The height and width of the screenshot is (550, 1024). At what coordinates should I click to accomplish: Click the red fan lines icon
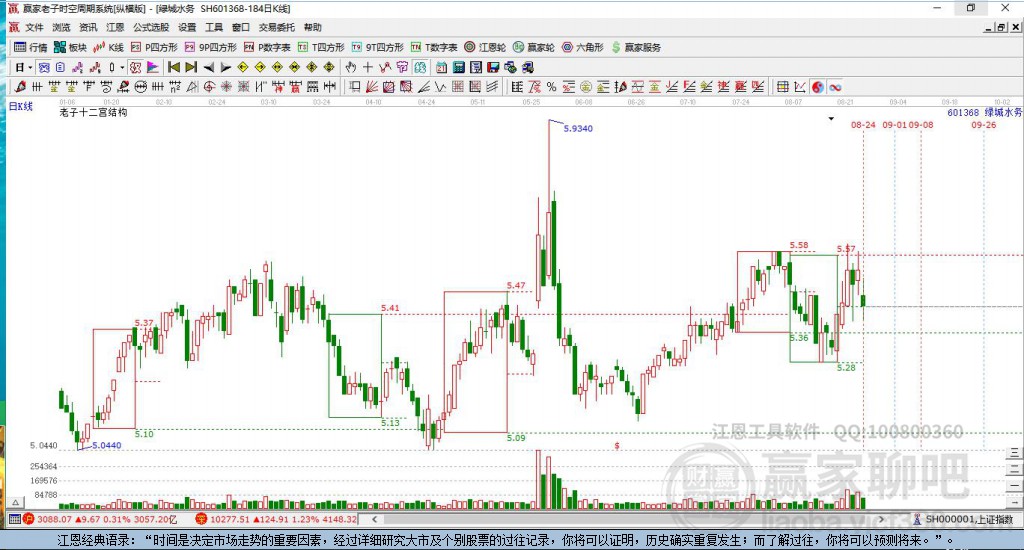372,87
